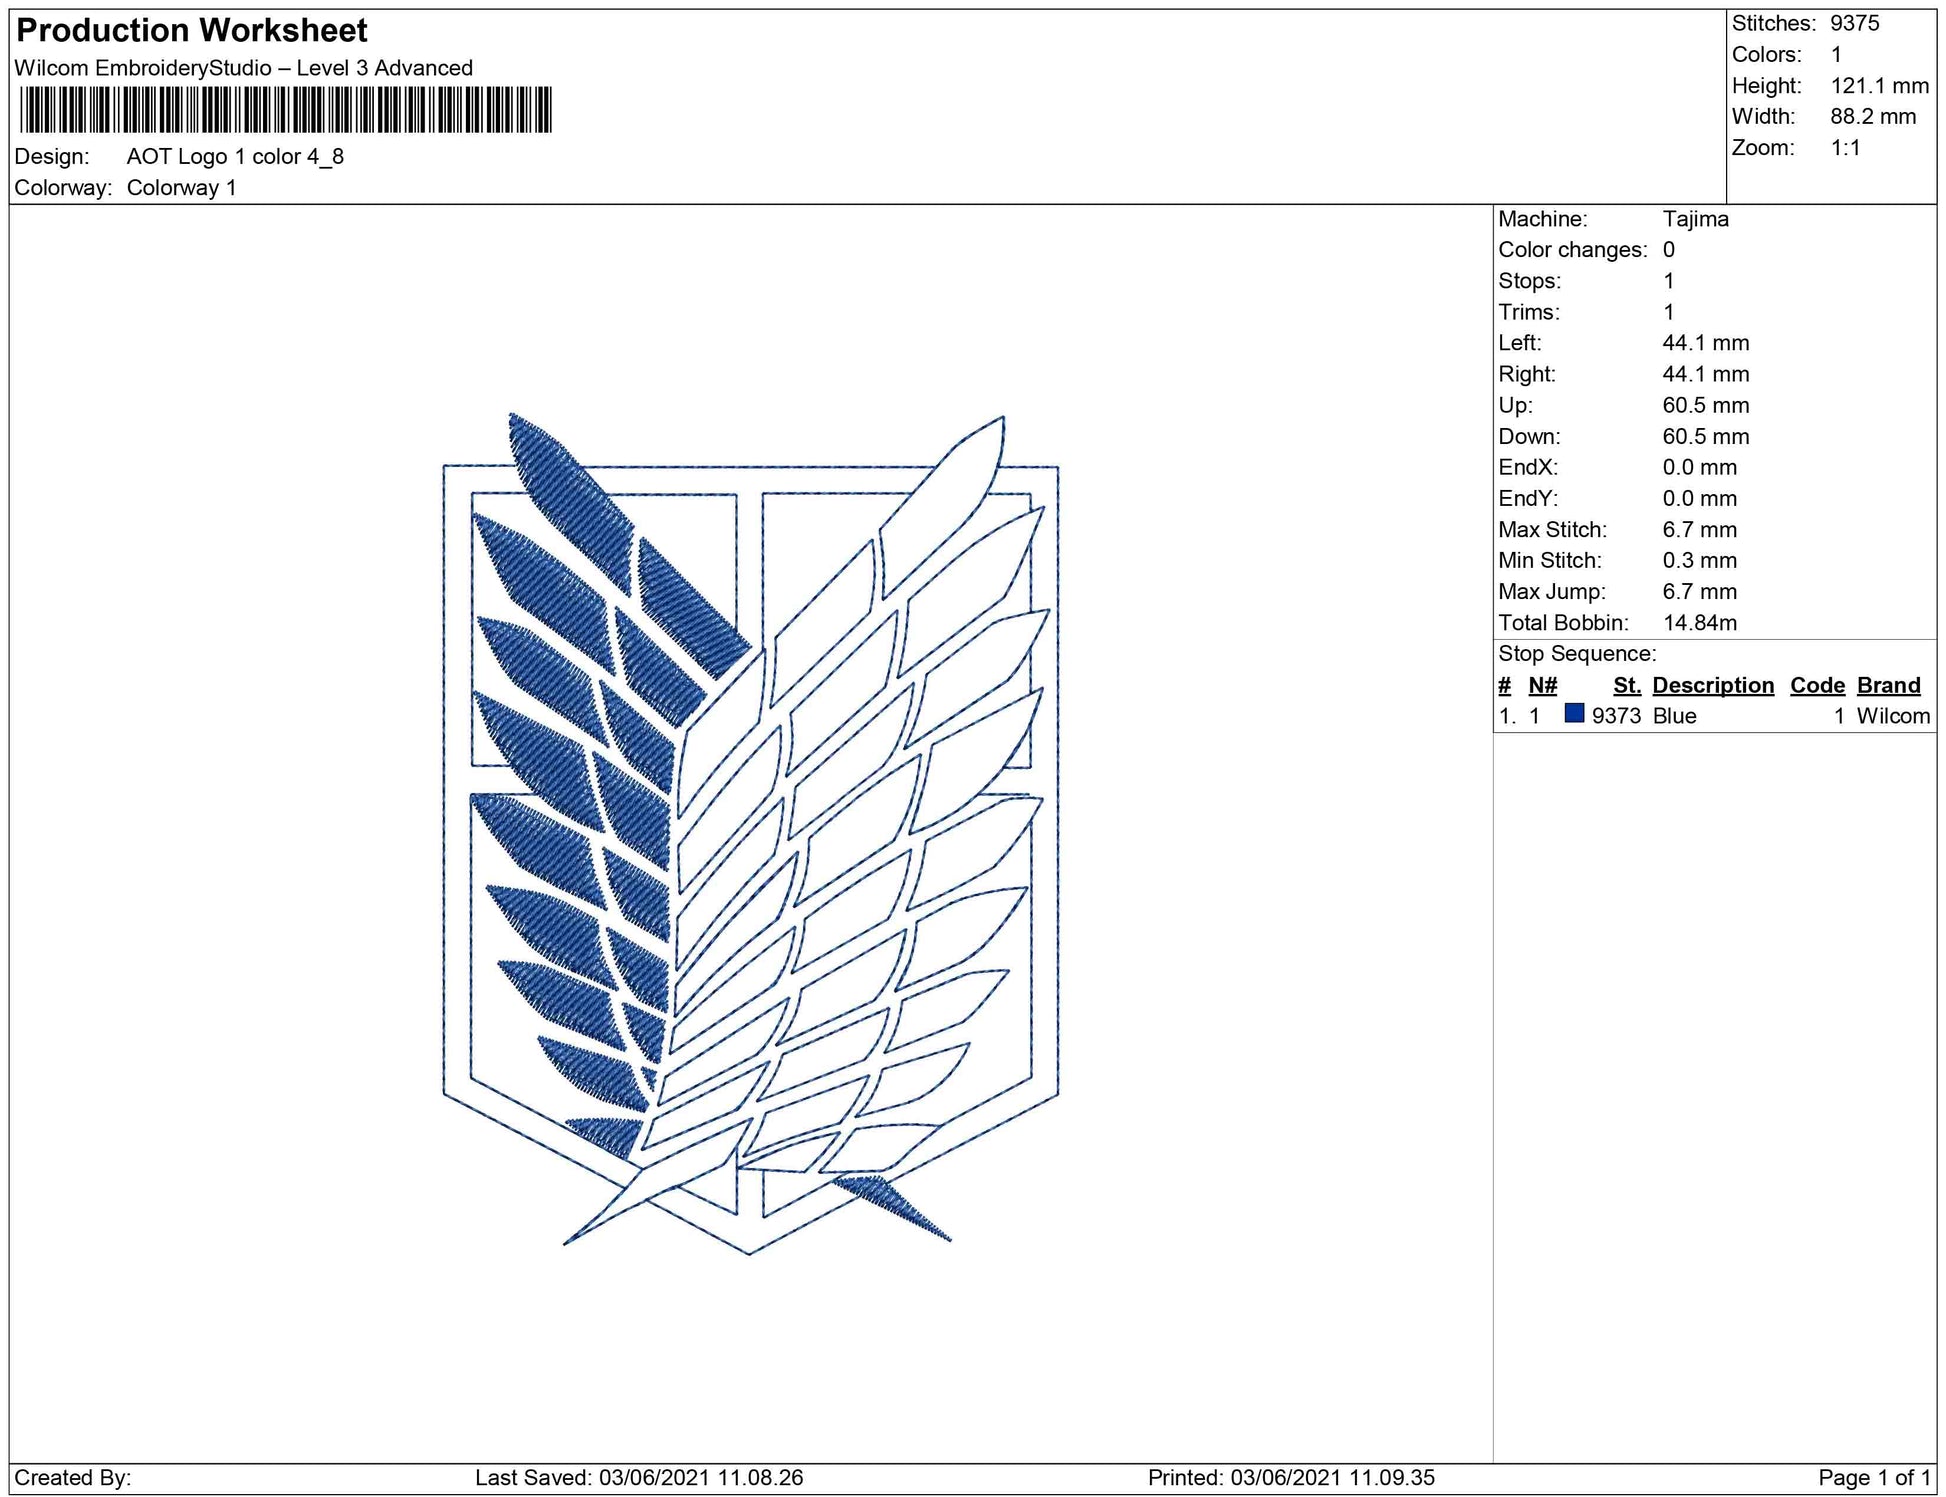
Task: Click the design name AOT Logo 1 color 4_8
Action: click(x=235, y=156)
